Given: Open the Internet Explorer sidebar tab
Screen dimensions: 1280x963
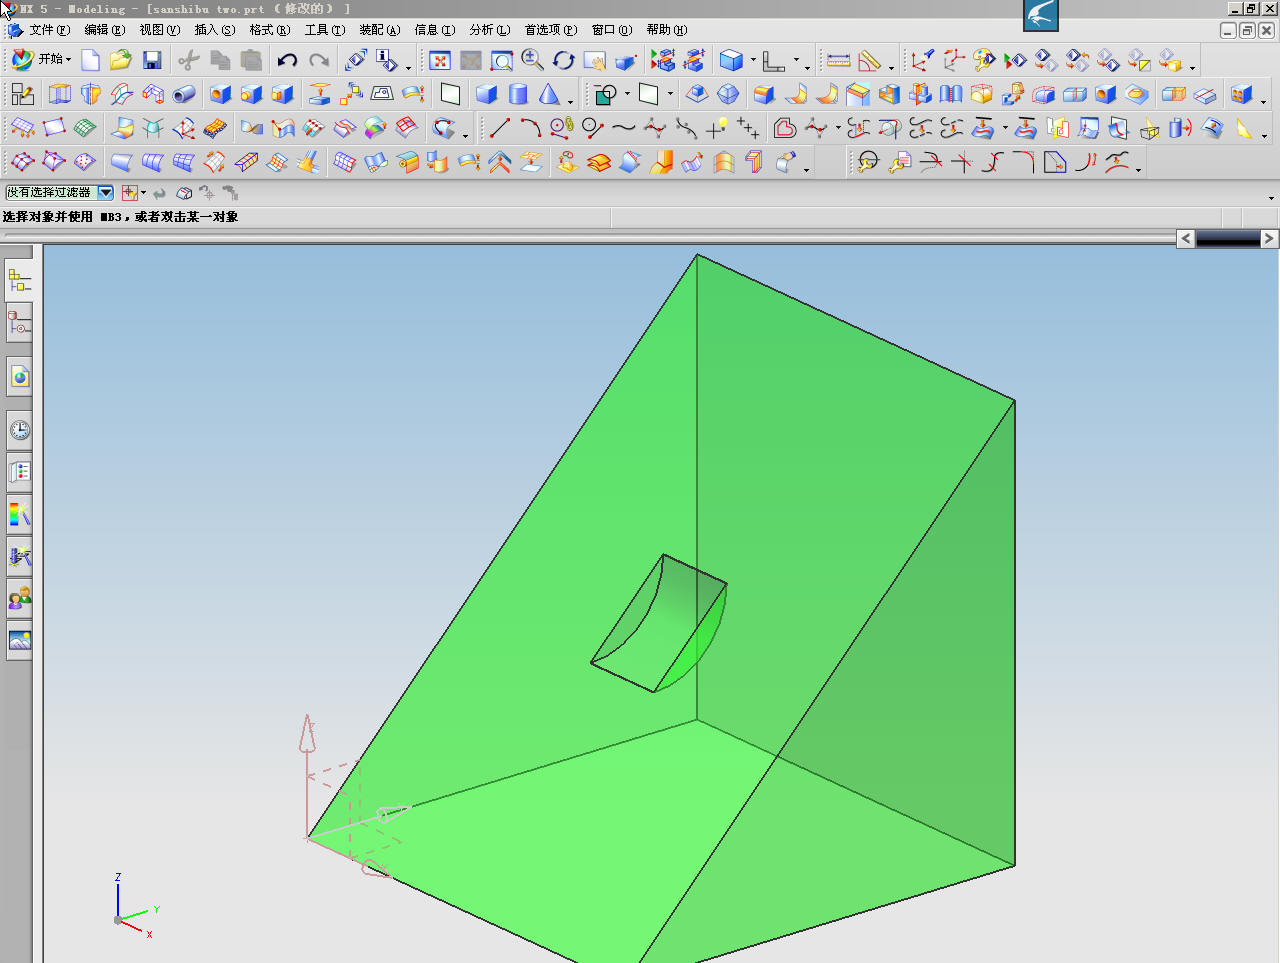Looking at the screenshot, I should pyautogui.click(x=19, y=377).
